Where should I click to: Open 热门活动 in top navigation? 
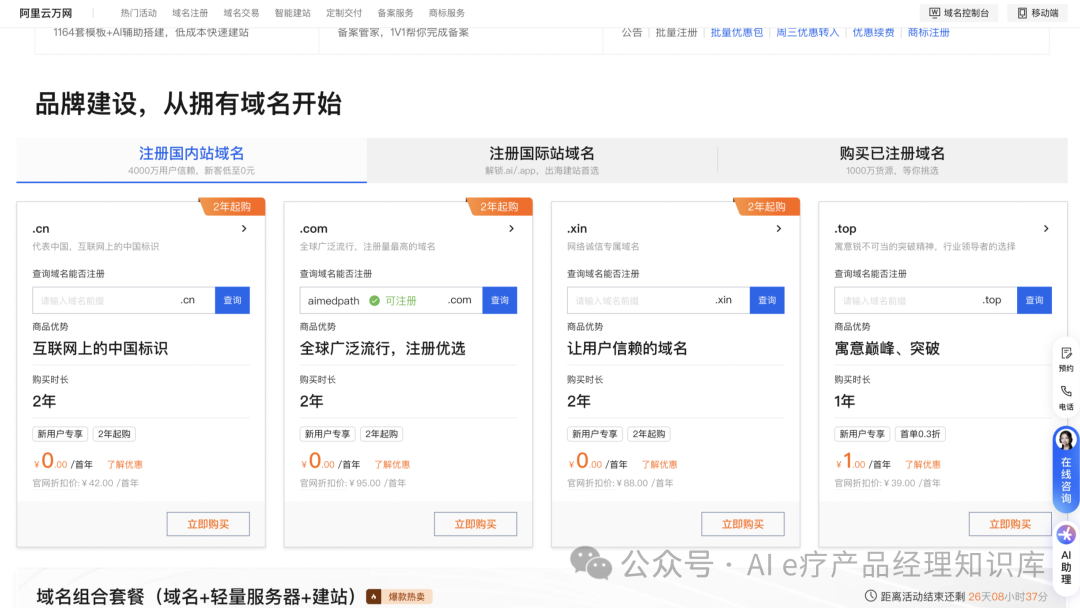click(138, 13)
